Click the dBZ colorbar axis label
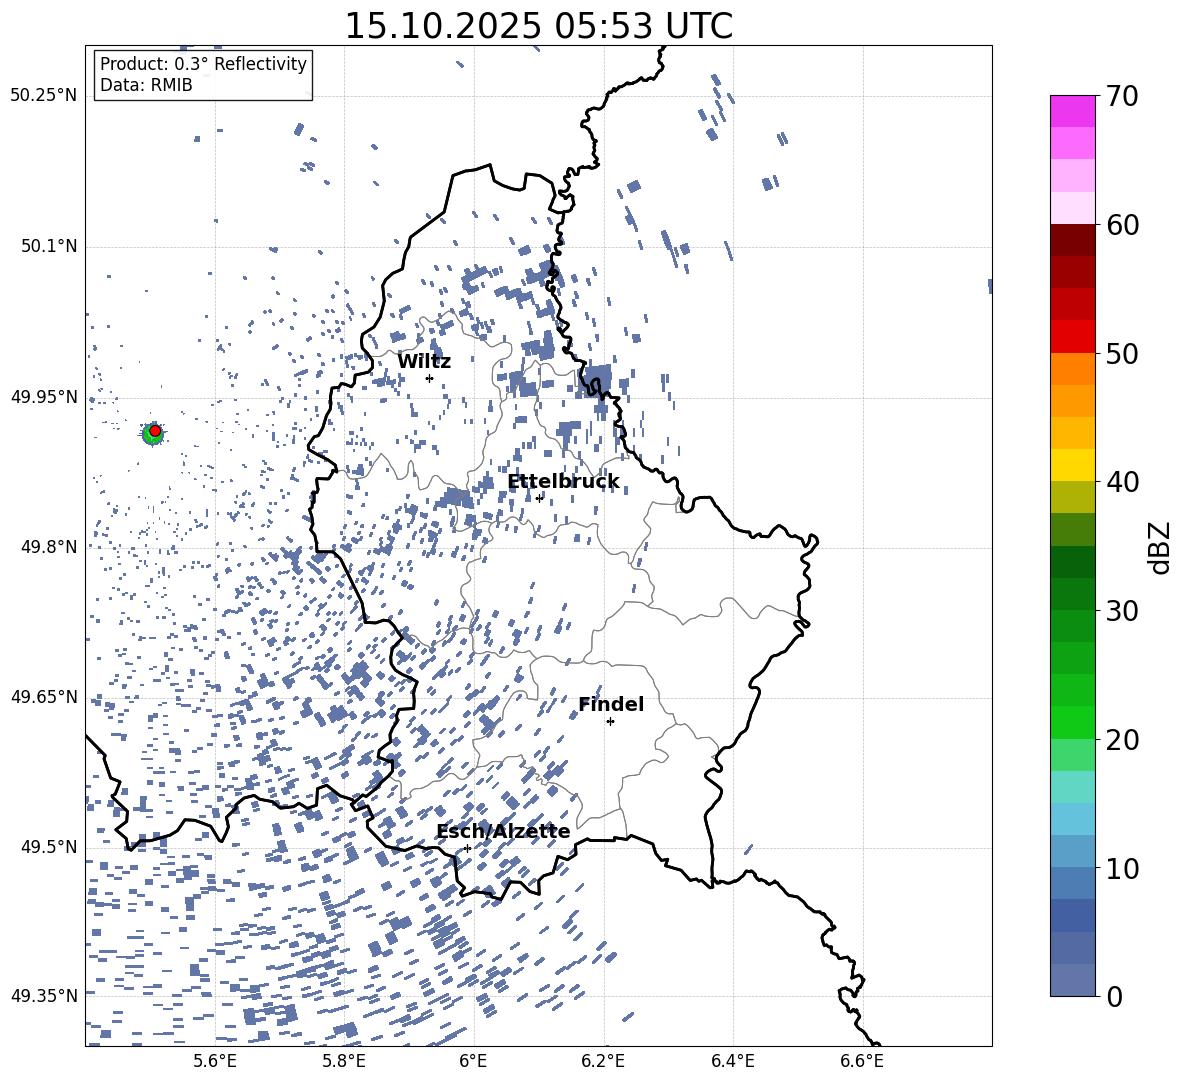 coord(1159,547)
